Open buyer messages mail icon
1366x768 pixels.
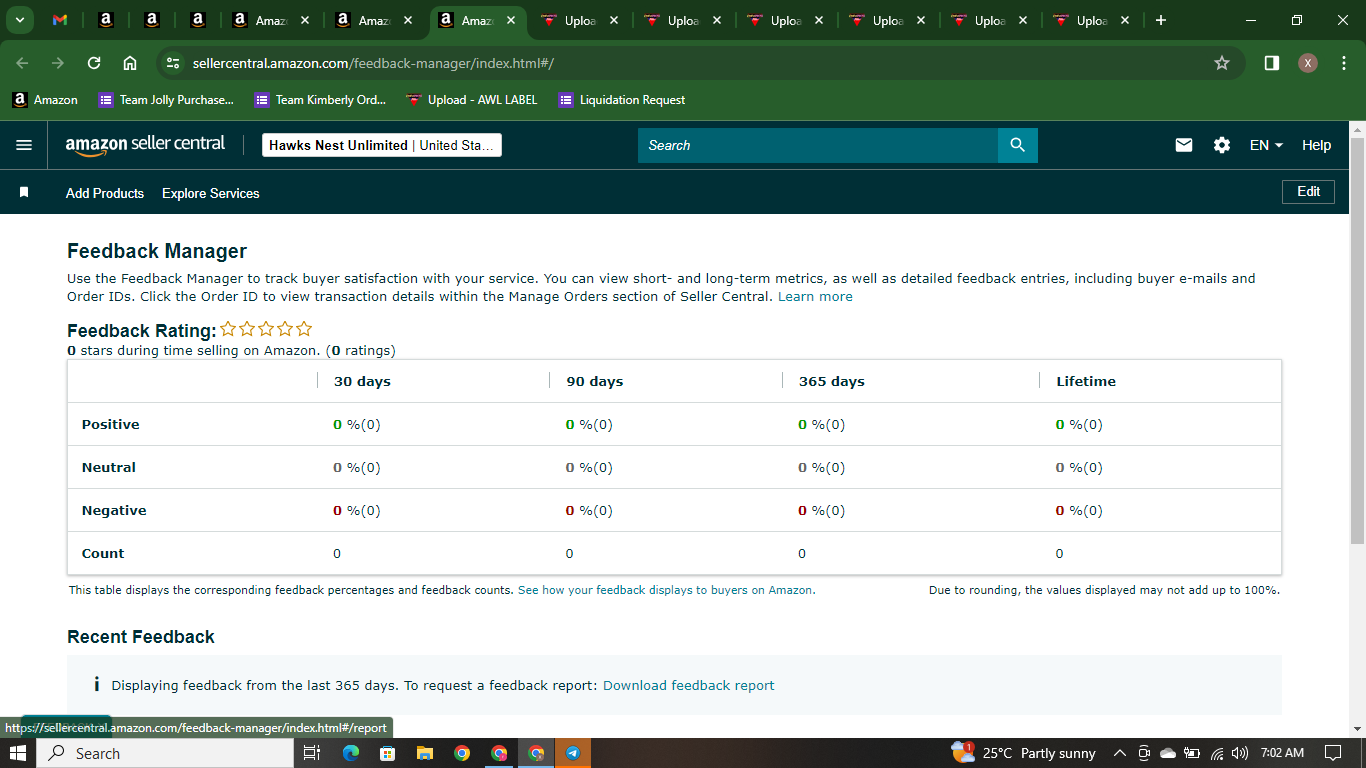point(1184,145)
